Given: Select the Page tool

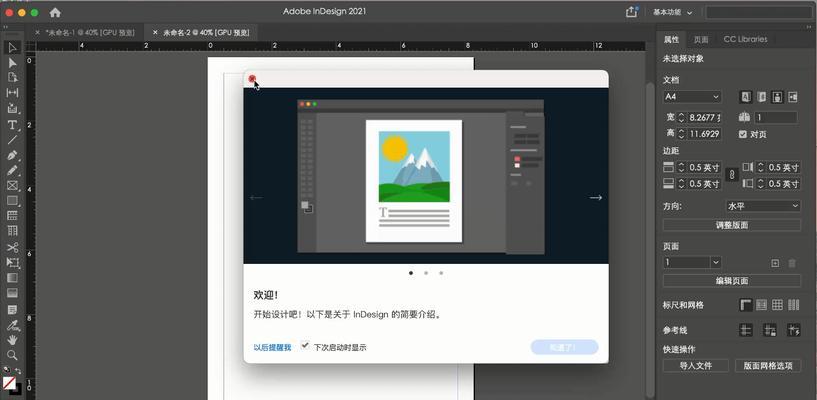Looking at the screenshot, I should click(13, 78).
